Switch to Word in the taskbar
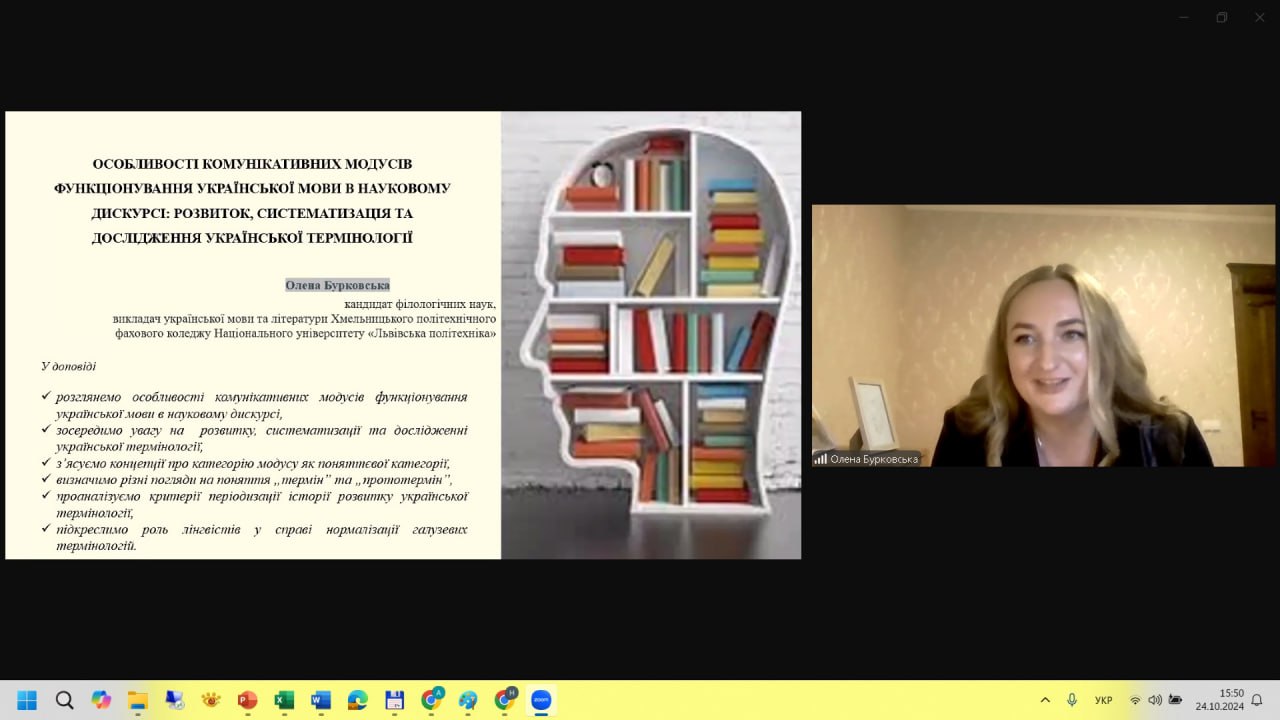The width and height of the screenshot is (1280, 720). tap(321, 700)
